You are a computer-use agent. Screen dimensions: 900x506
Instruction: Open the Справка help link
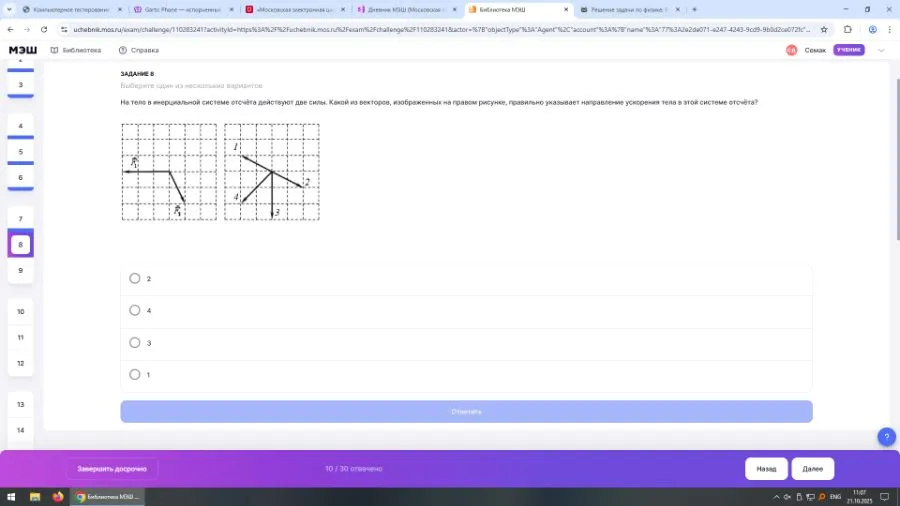[x=138, y=50]
